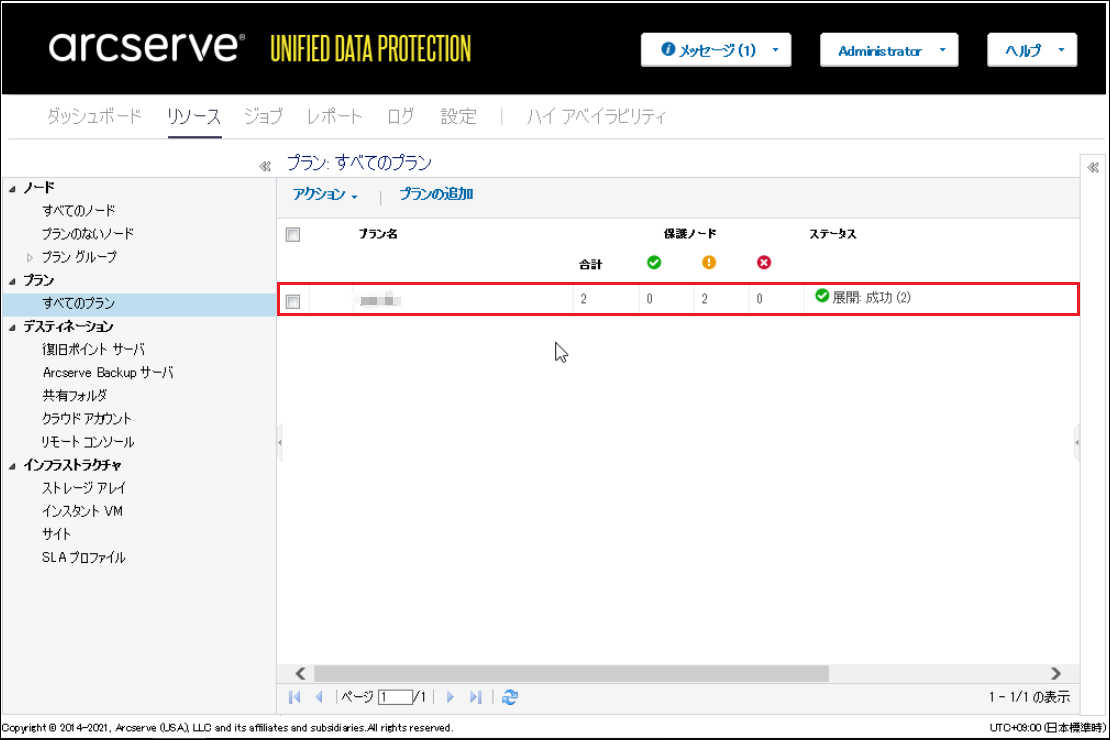Image resolution: width=1110 pixels, height=740 pixels.
Task: Click the プラン名 column header
Action: click(x=378, y=234)
